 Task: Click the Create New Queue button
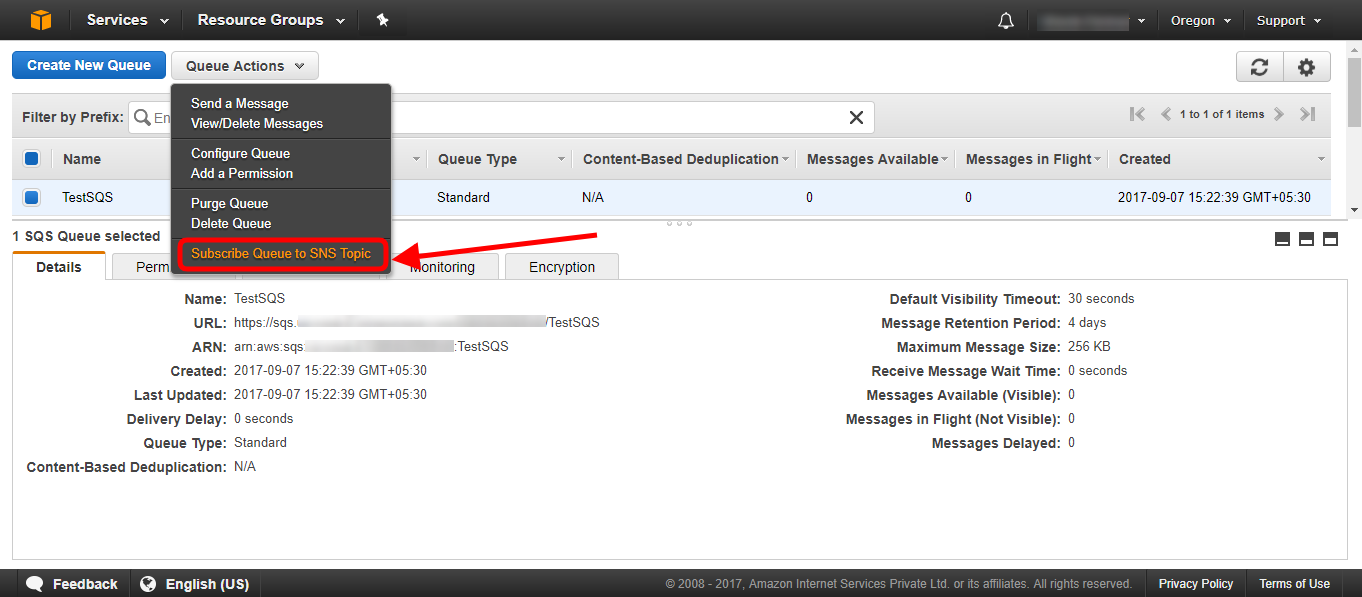(89, 65)
